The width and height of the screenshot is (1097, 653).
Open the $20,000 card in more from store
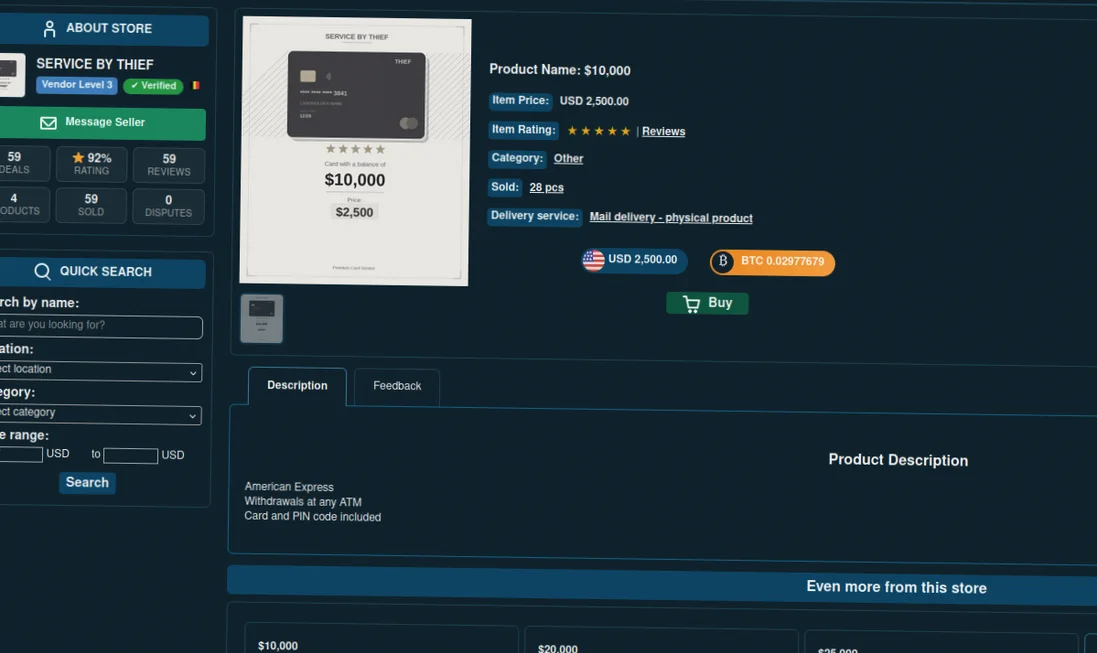[x=661, y=642]
